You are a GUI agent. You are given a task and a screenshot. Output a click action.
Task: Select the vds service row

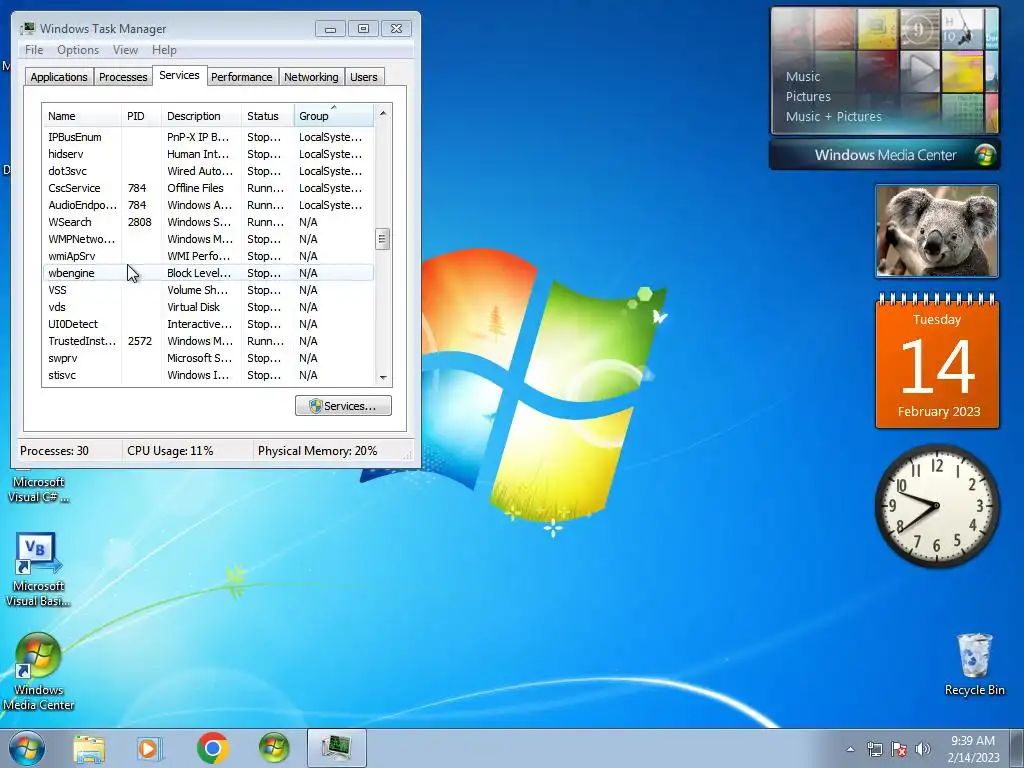[x=208, y=307]
